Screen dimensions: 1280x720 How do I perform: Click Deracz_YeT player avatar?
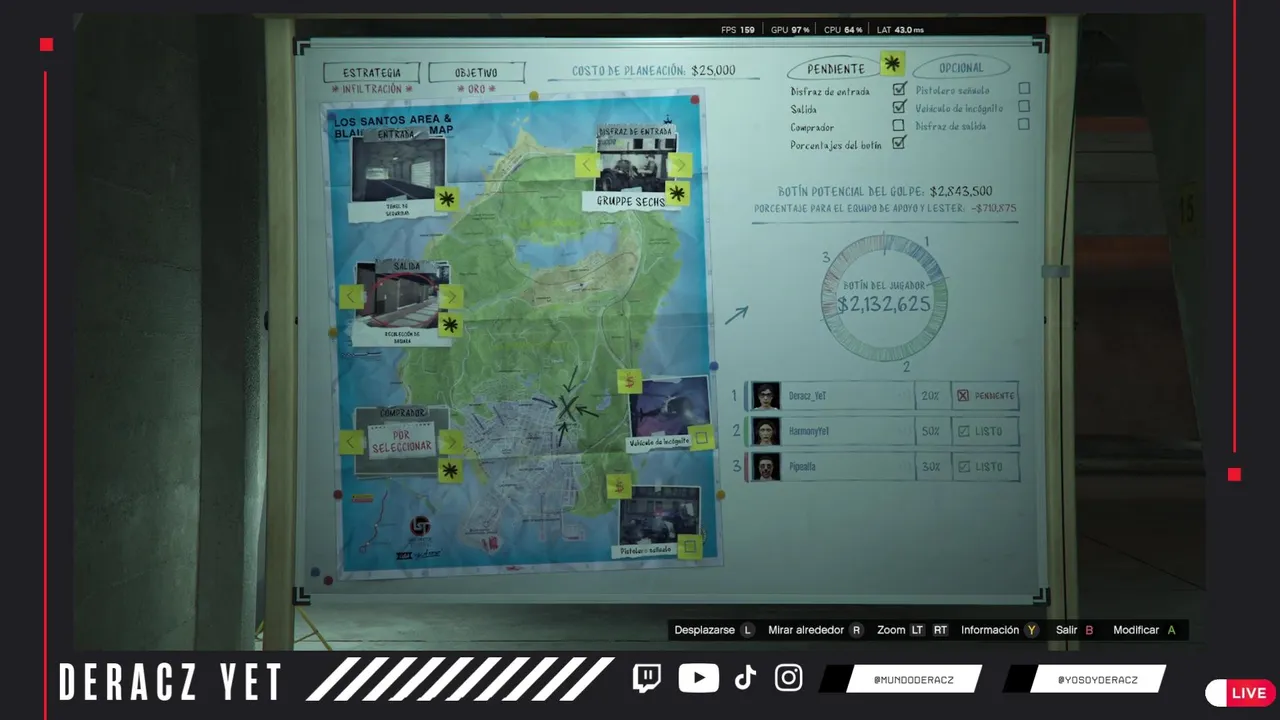point(766,396)
